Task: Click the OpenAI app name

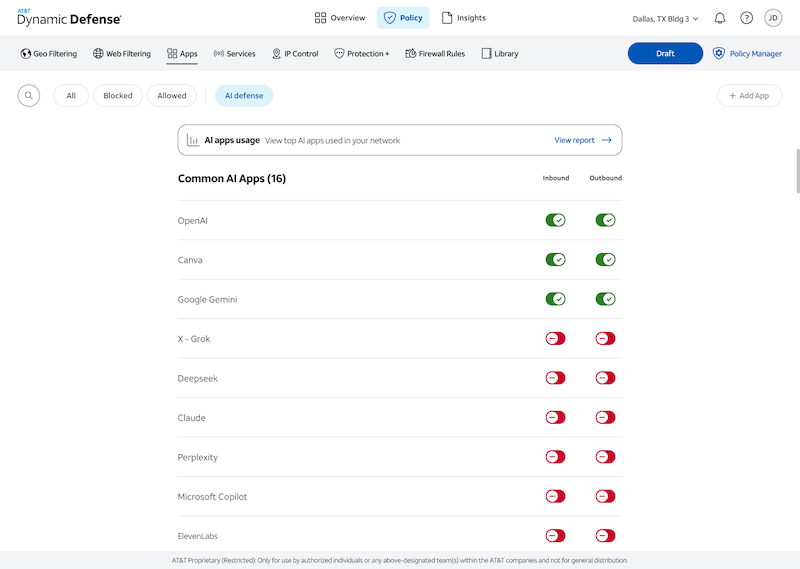Action: coord(192,220)
